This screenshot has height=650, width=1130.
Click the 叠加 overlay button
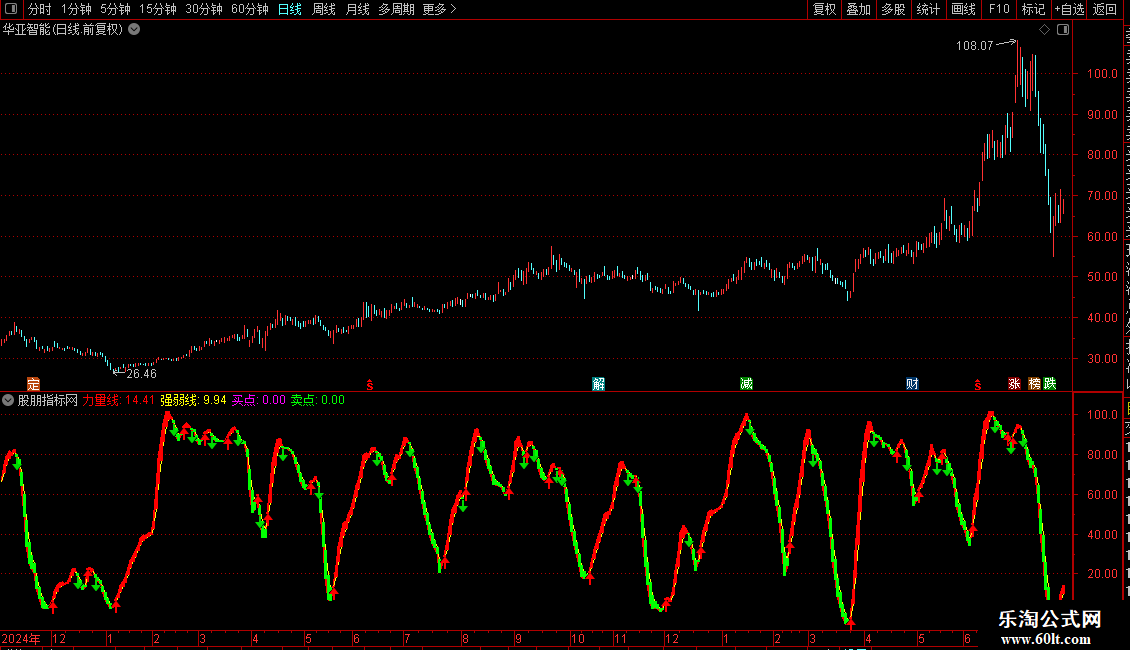pyautogui.click(x=858, y=9)
